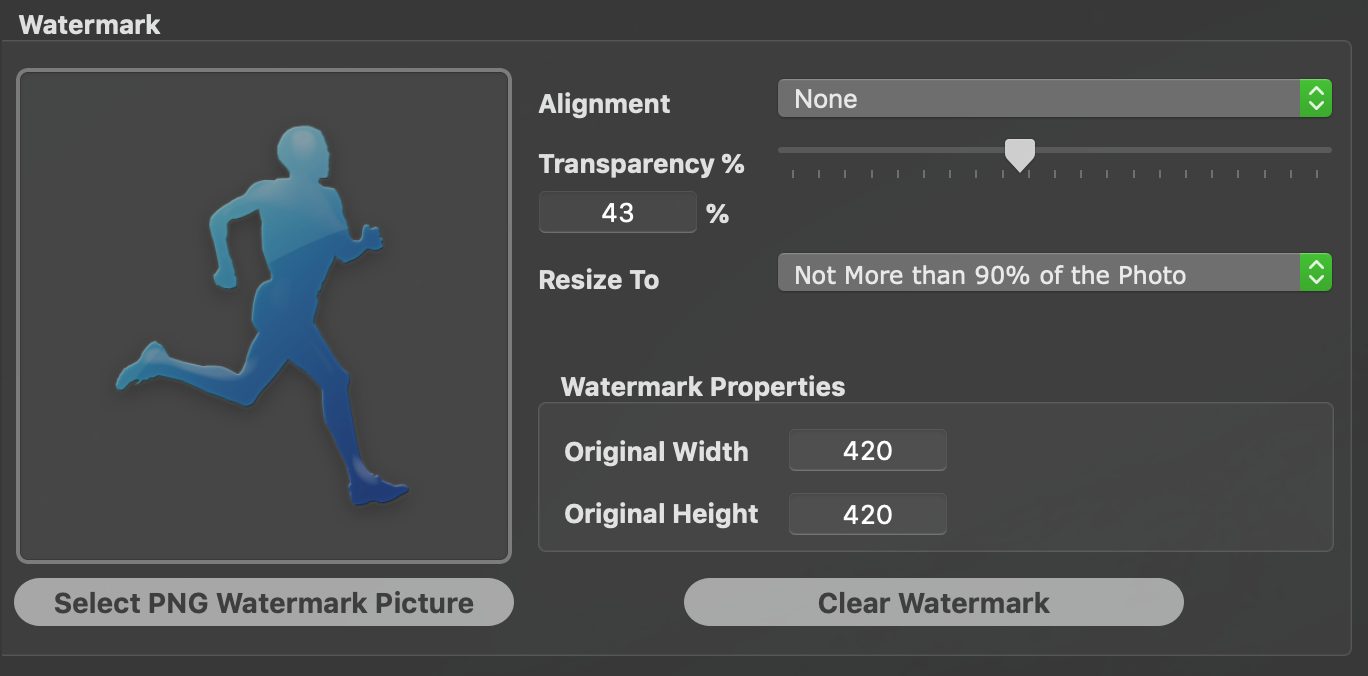Click the Watermark Properties group title
This screenshot has height=676, width=1368.
(x=702, y=387)
